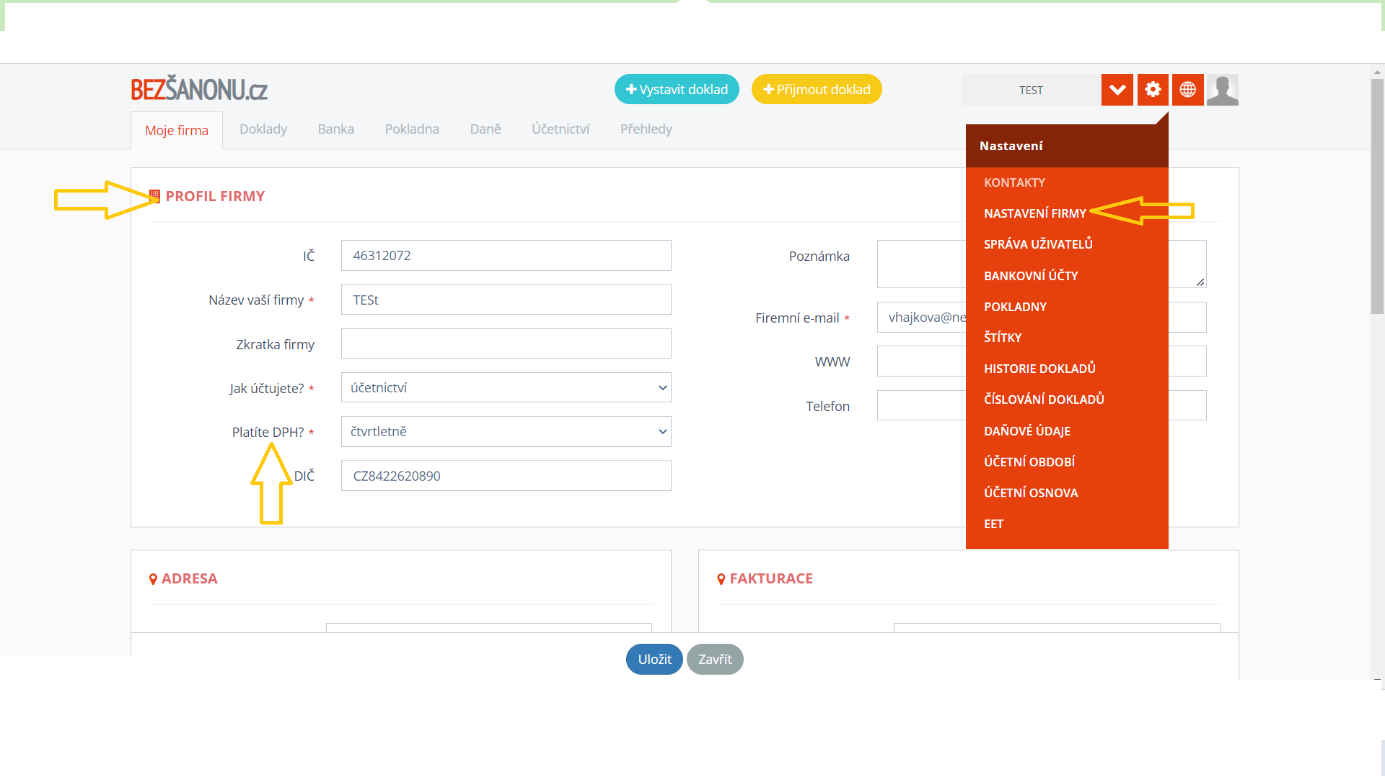The image size is (1385, 776).
Task: Click the Název vaší firmy field
Action: (x=506, y=299)
